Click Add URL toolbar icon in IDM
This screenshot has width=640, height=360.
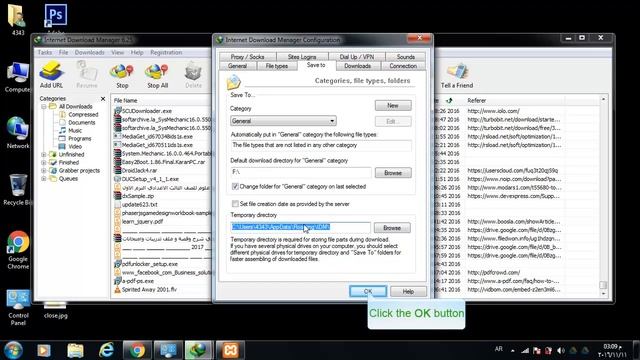pos(51,75)
